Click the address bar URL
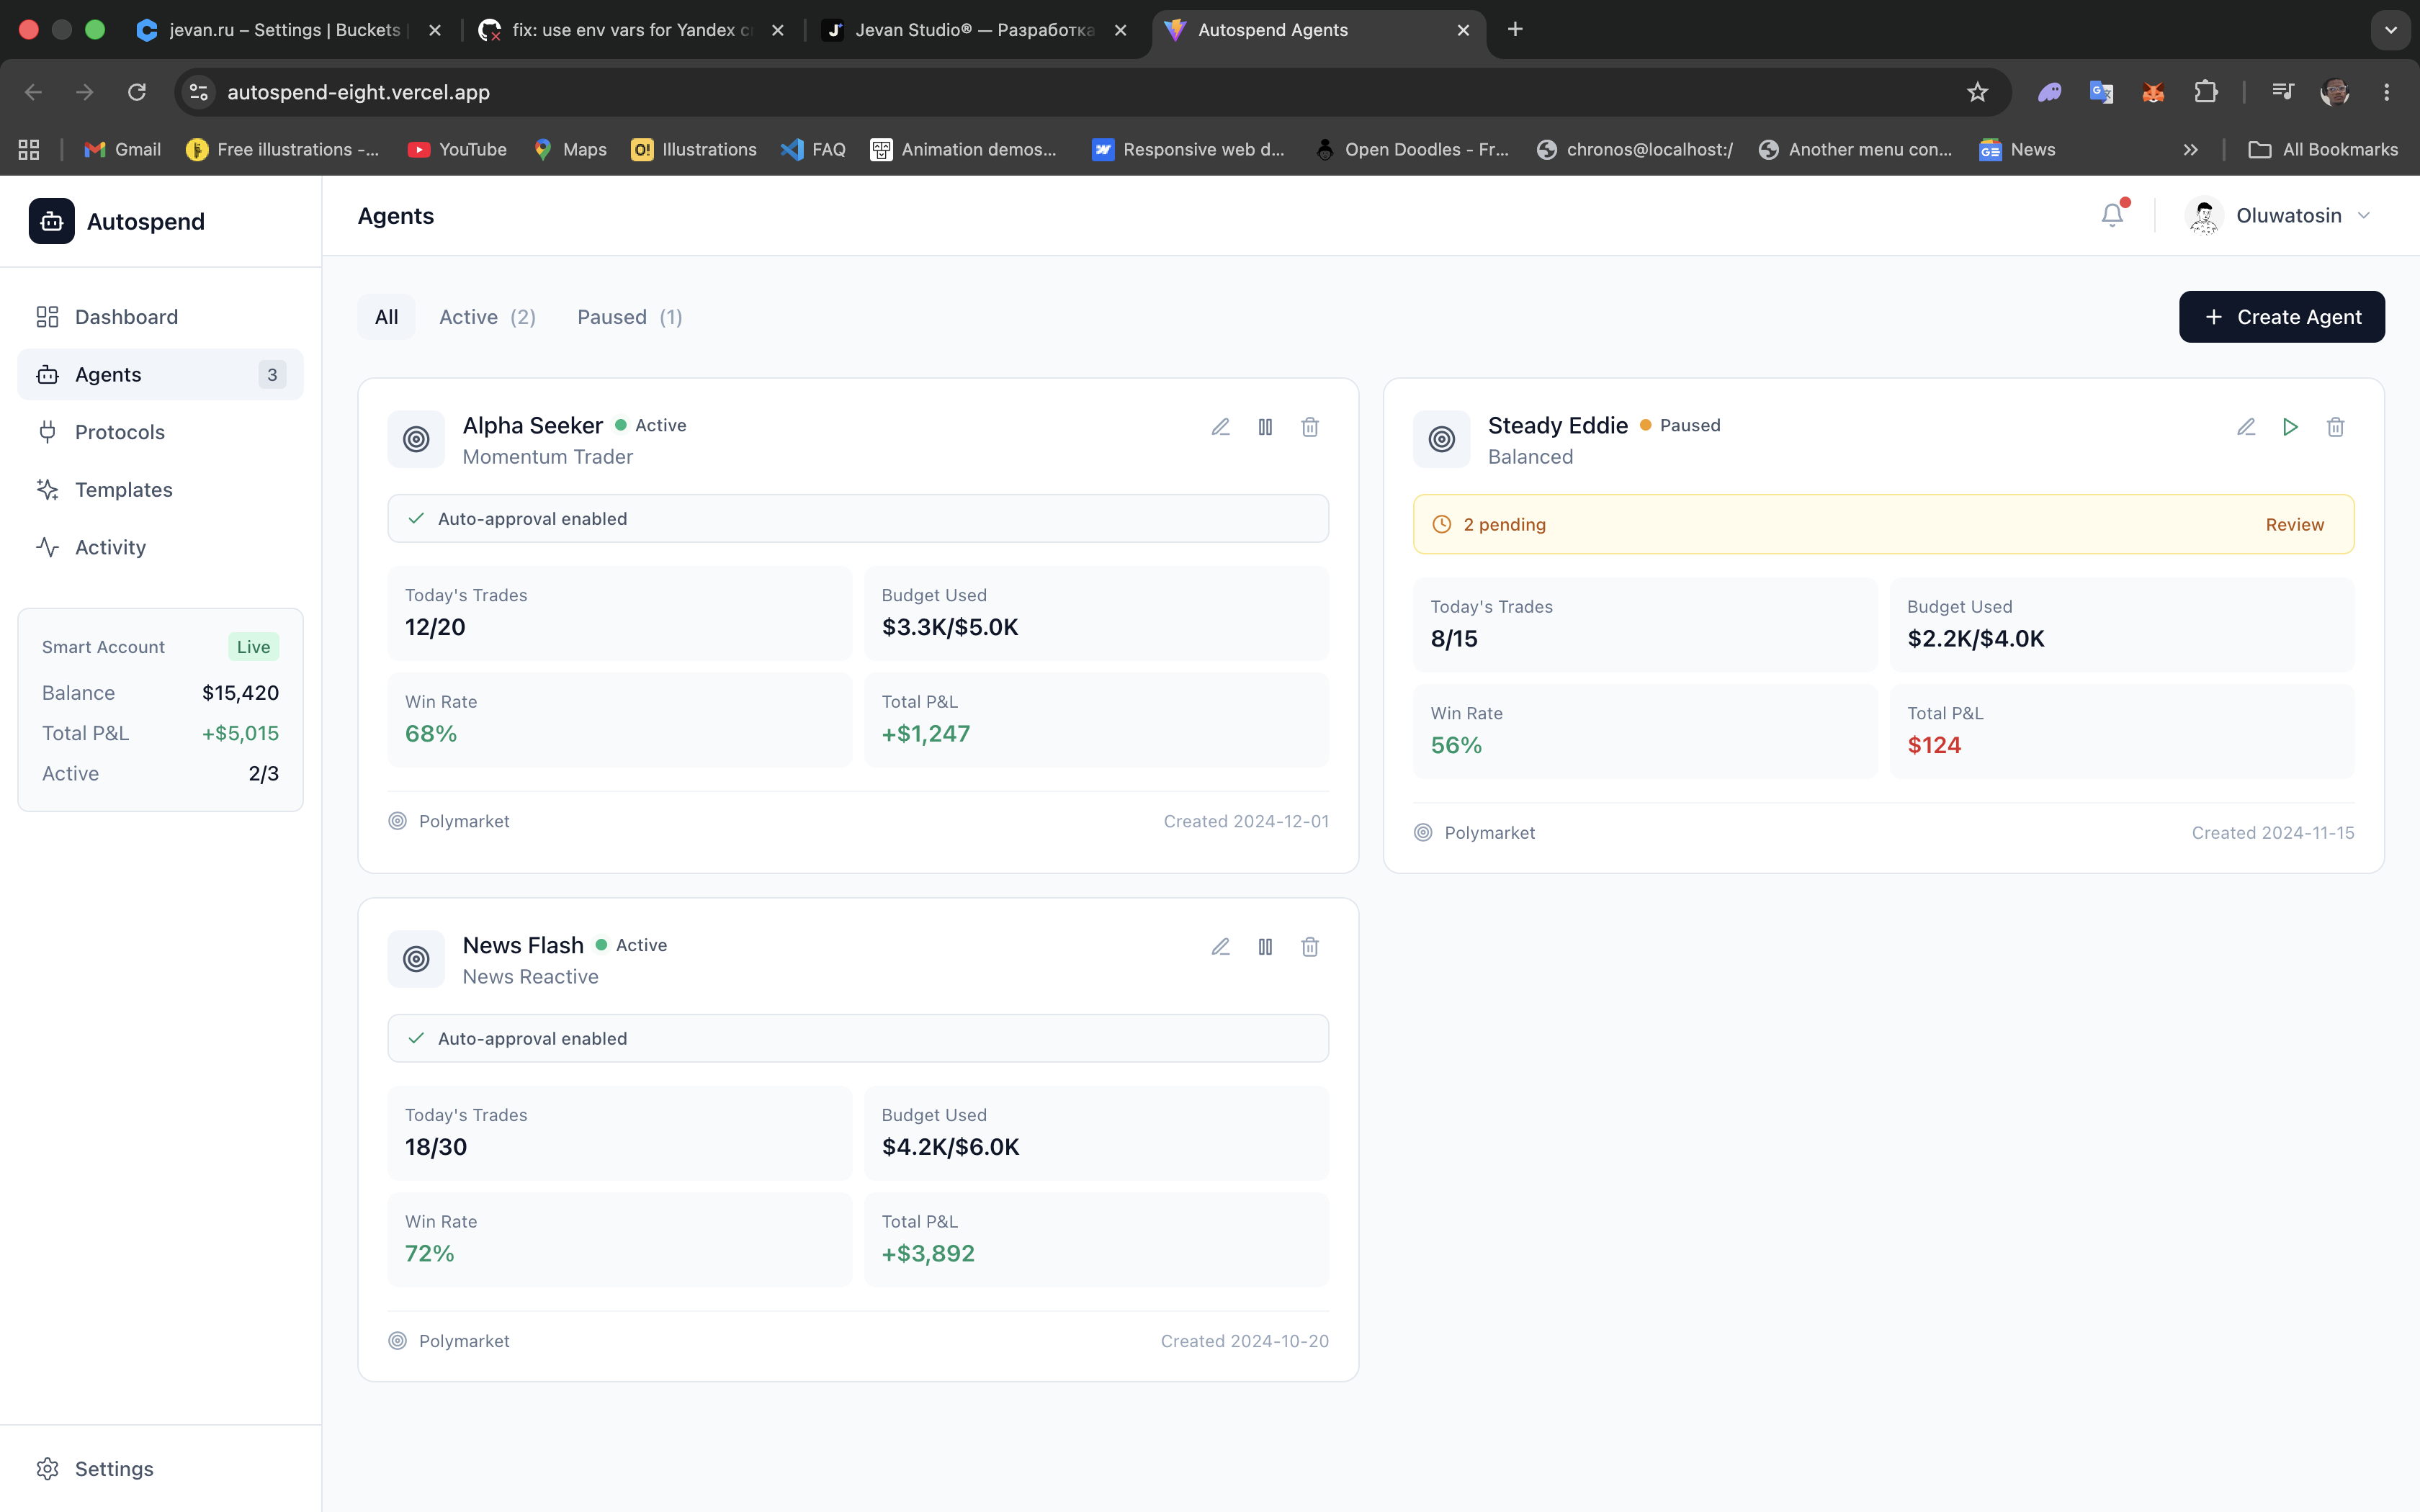2420x1512 pixels. 358,92
